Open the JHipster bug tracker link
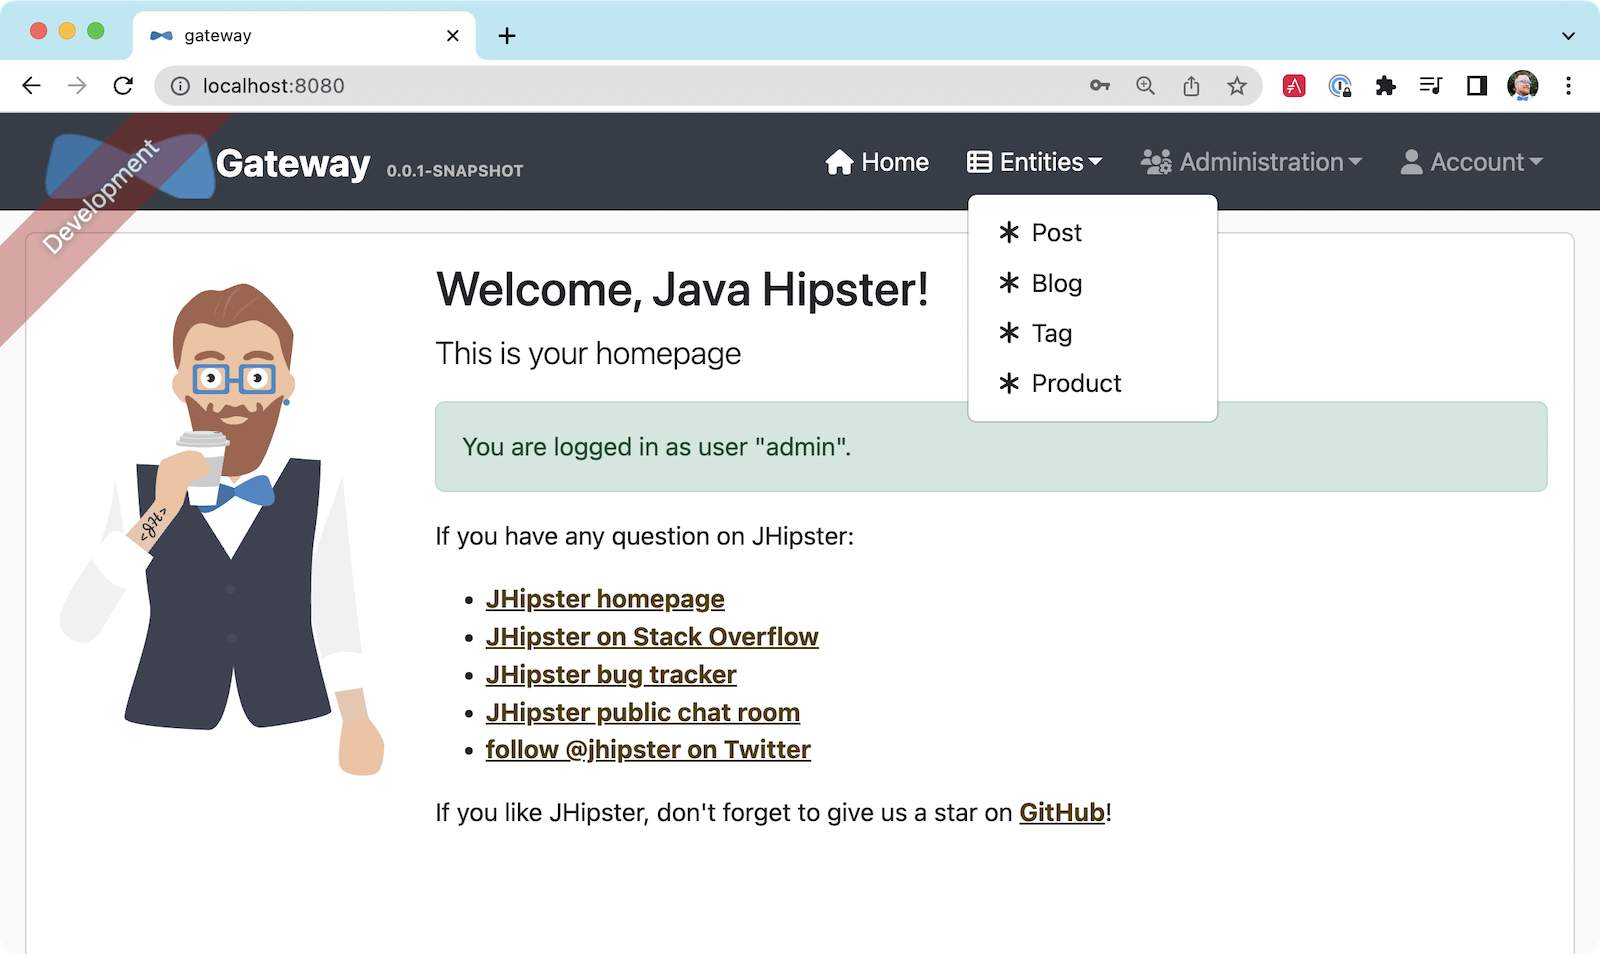This screenshot has height=954, width=1600. [x=611, y=675]
